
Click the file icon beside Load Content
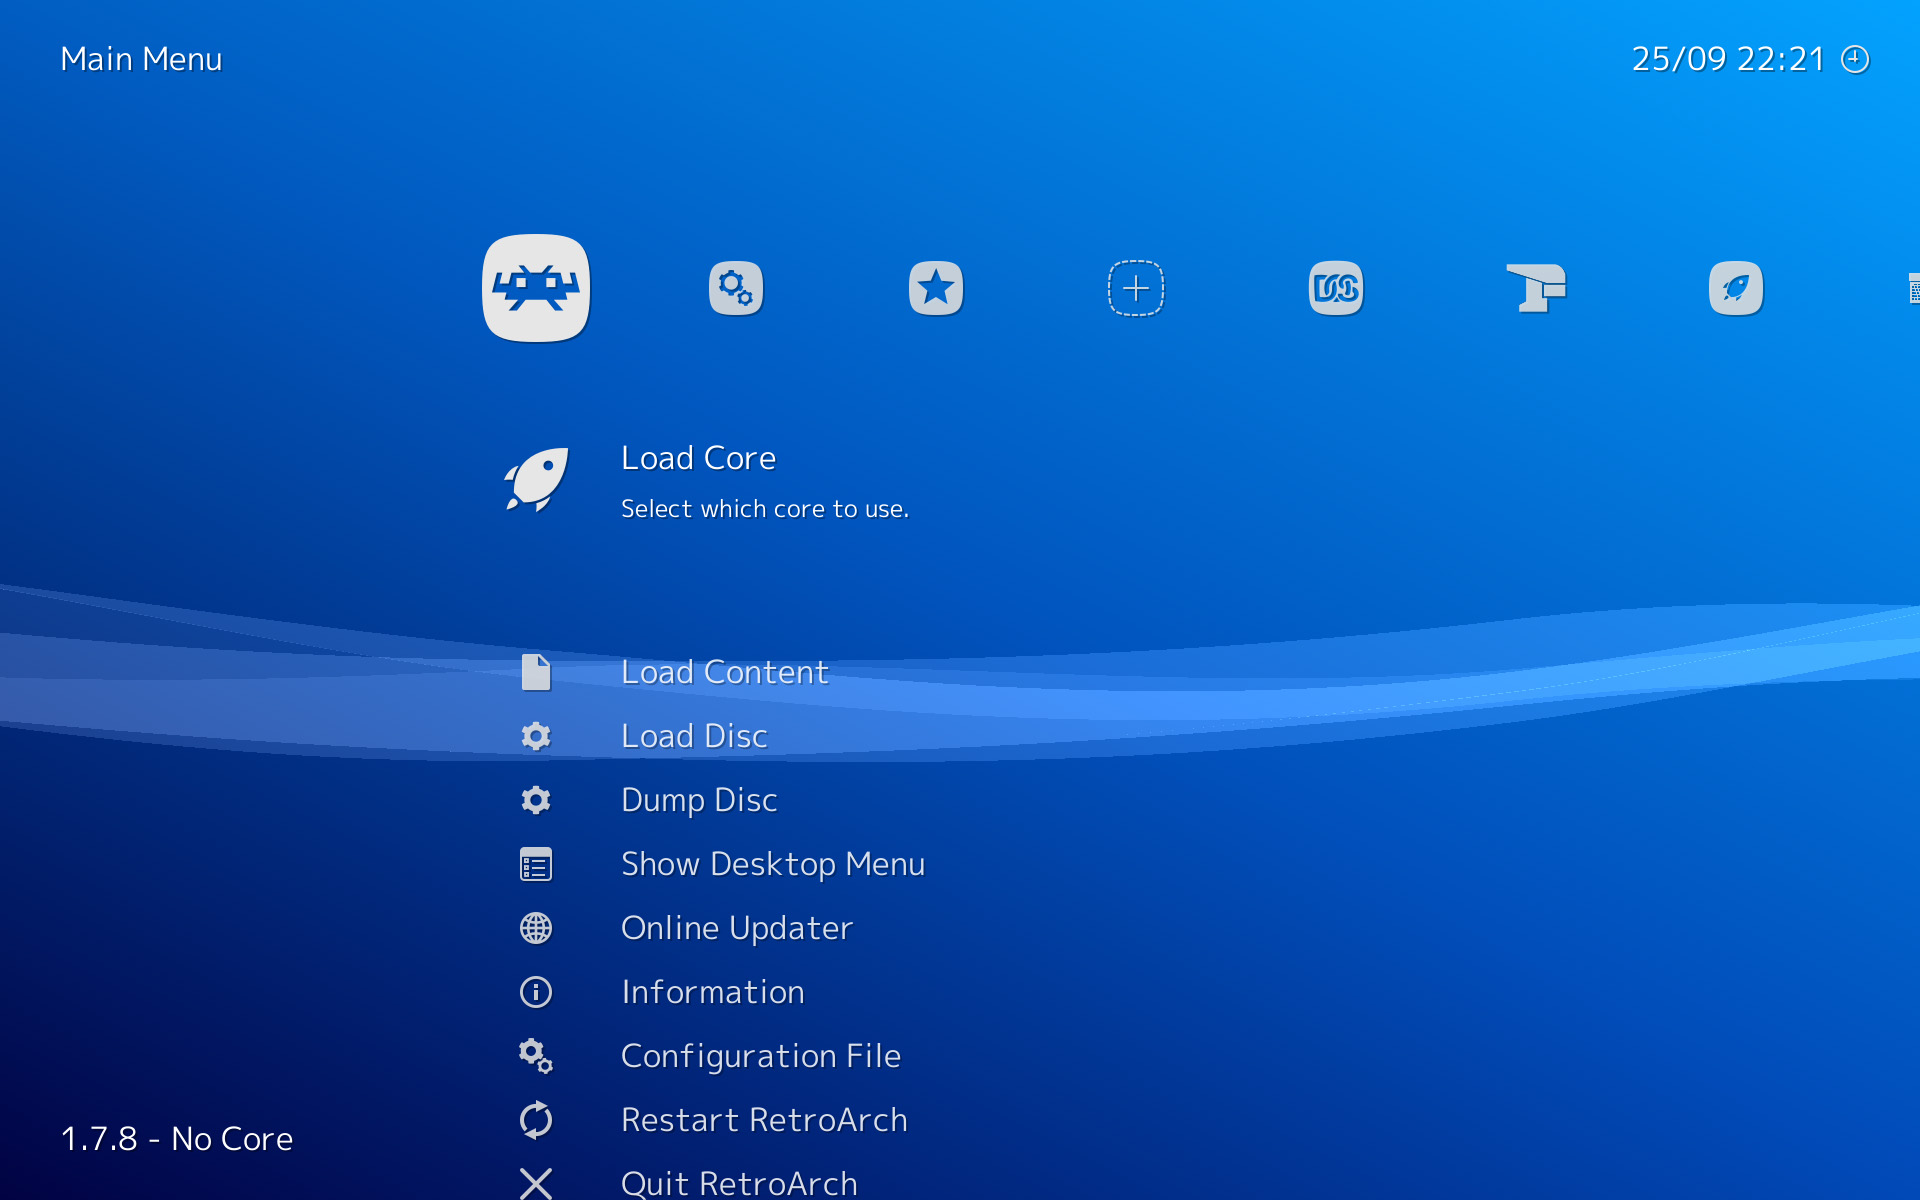coord(536,672)
